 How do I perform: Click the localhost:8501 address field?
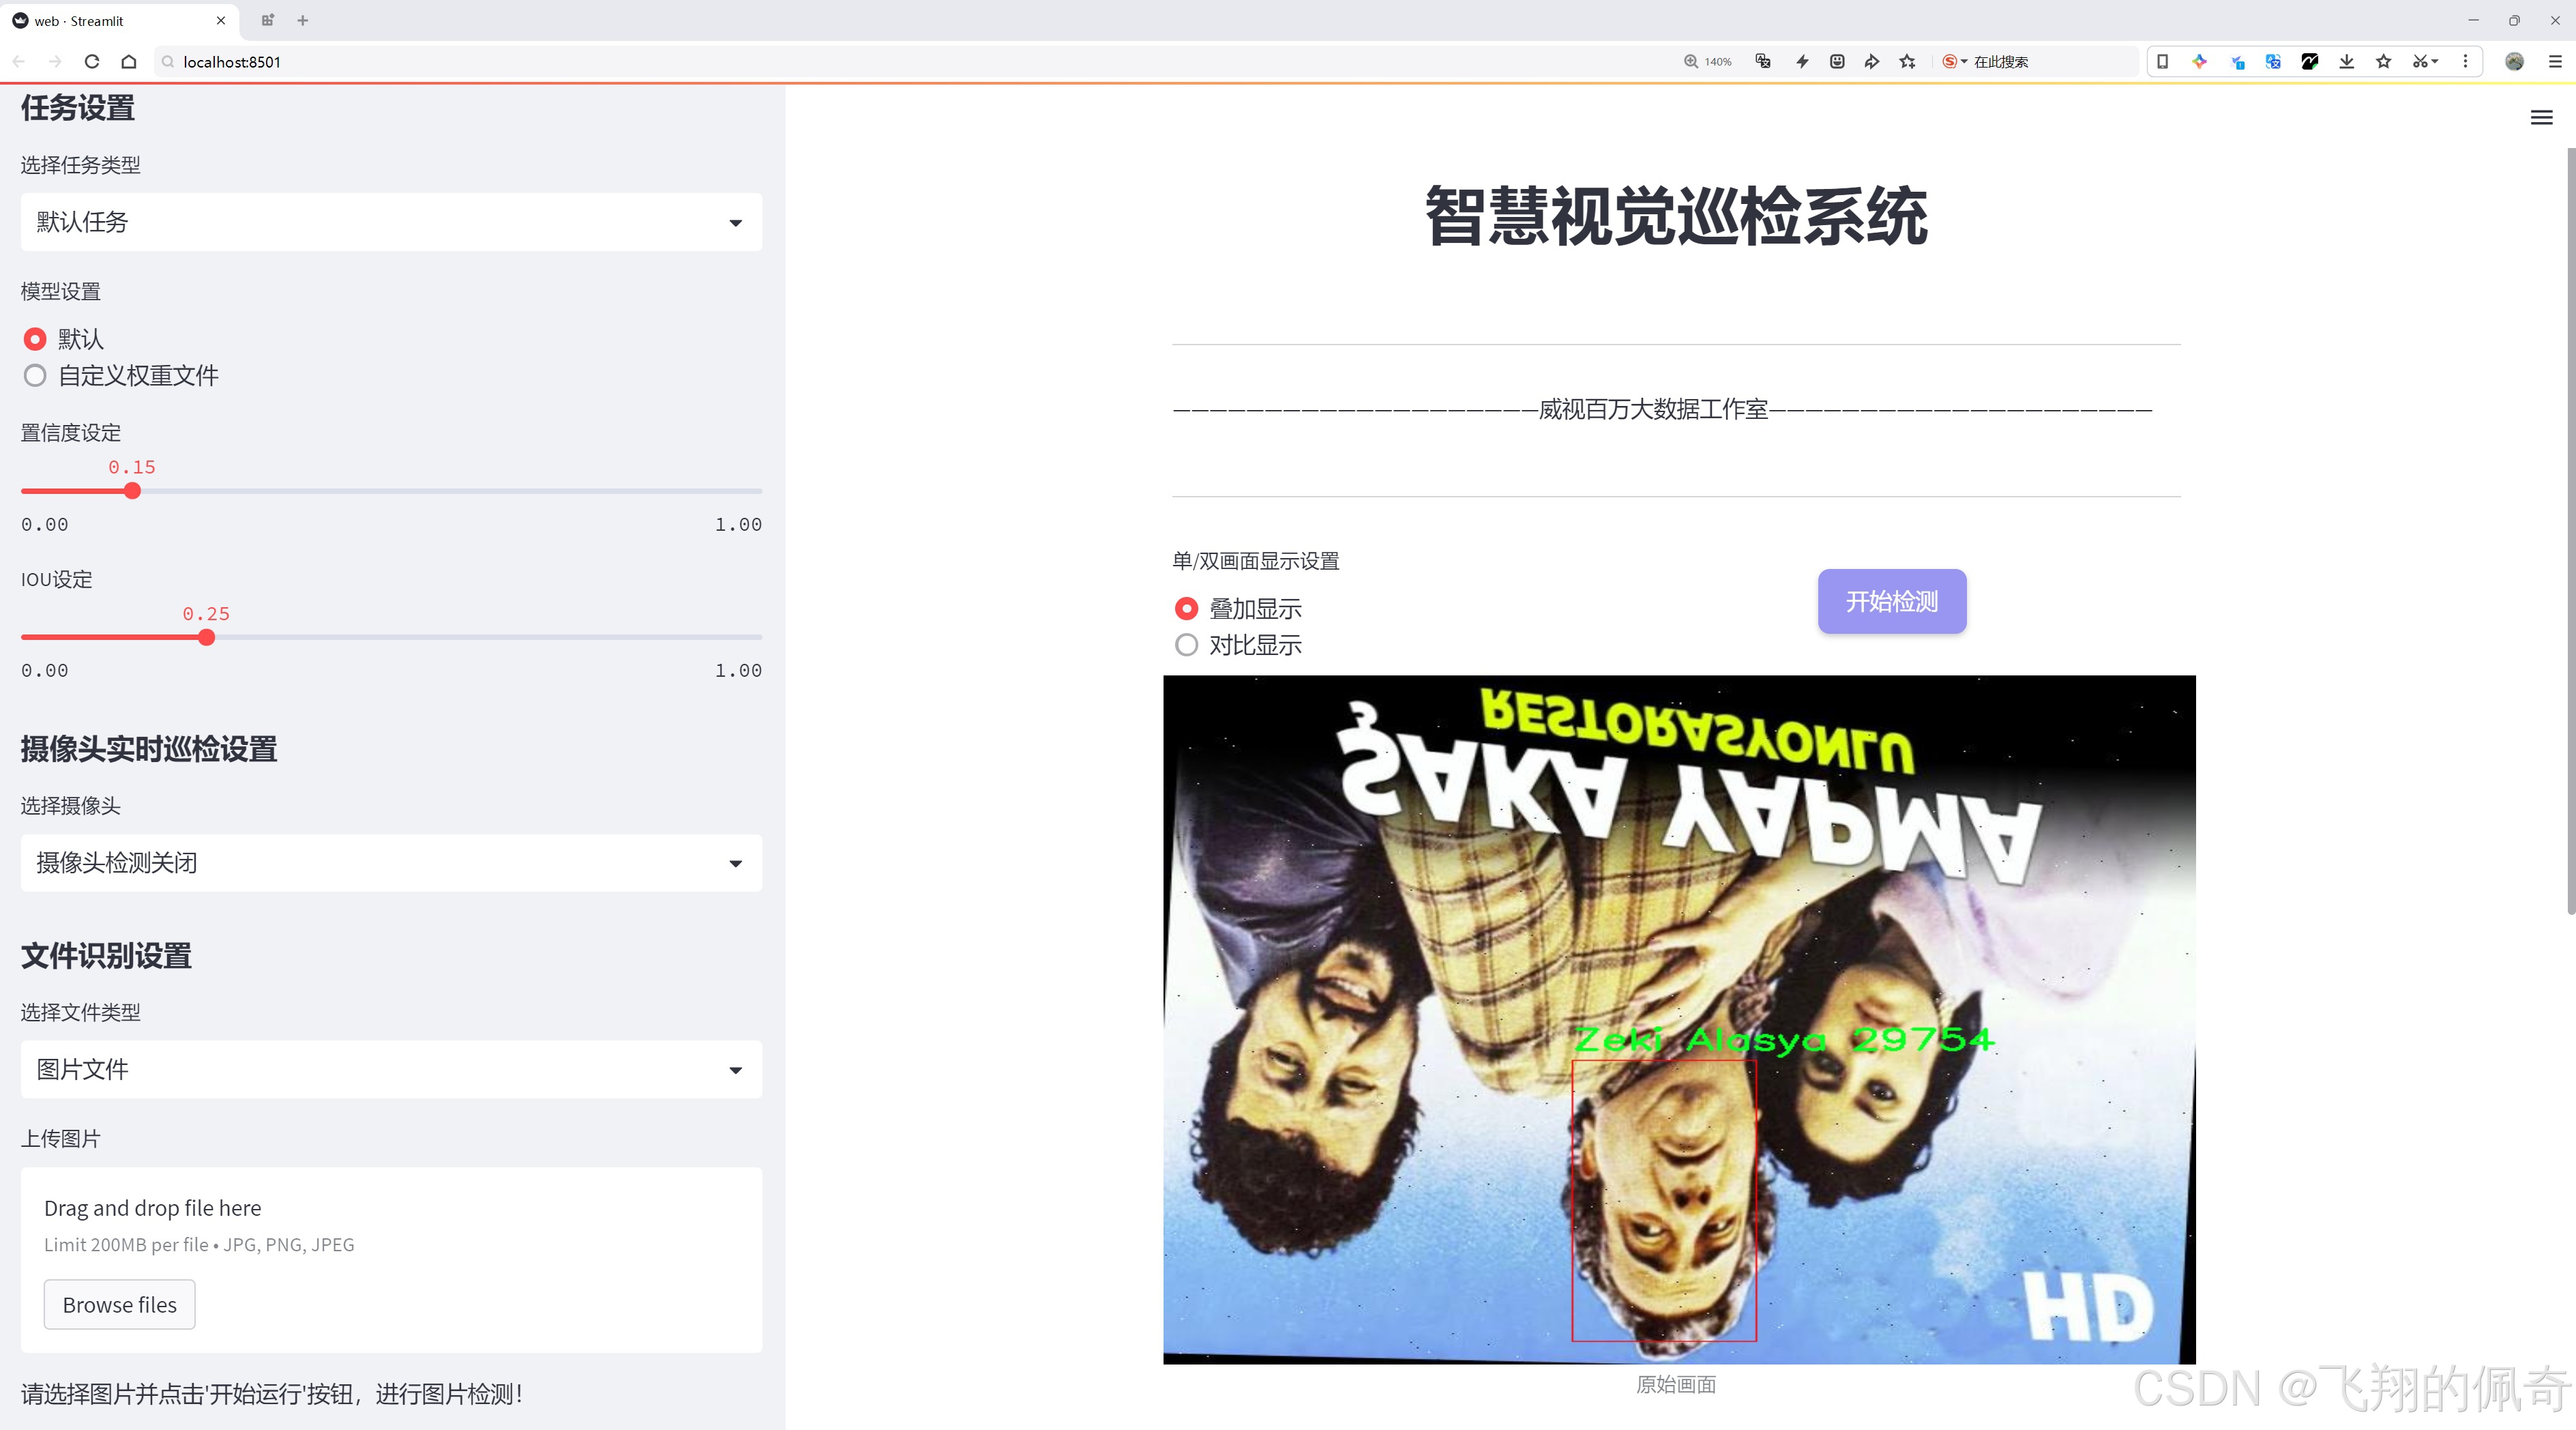(900, 62)
